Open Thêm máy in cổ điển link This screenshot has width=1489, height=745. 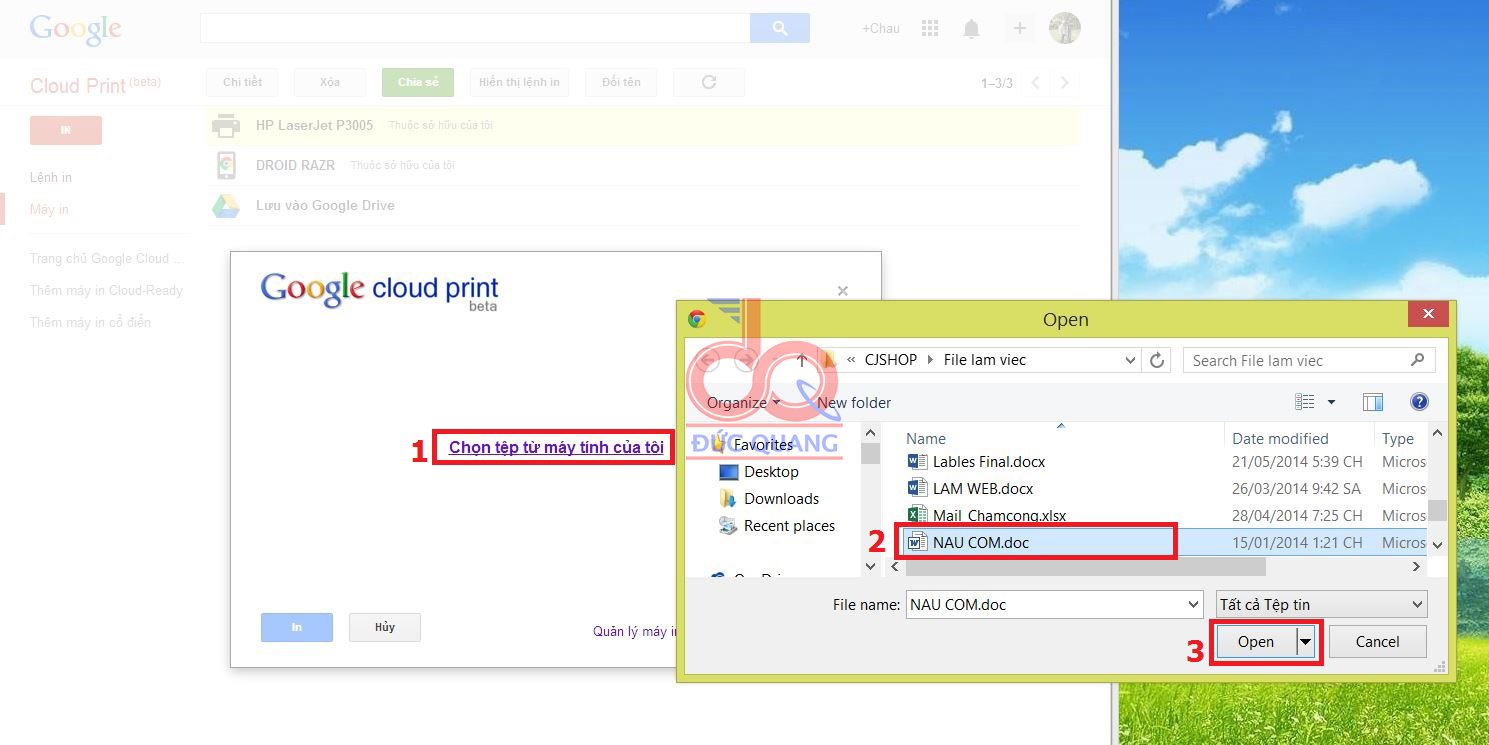click(91, 322)
